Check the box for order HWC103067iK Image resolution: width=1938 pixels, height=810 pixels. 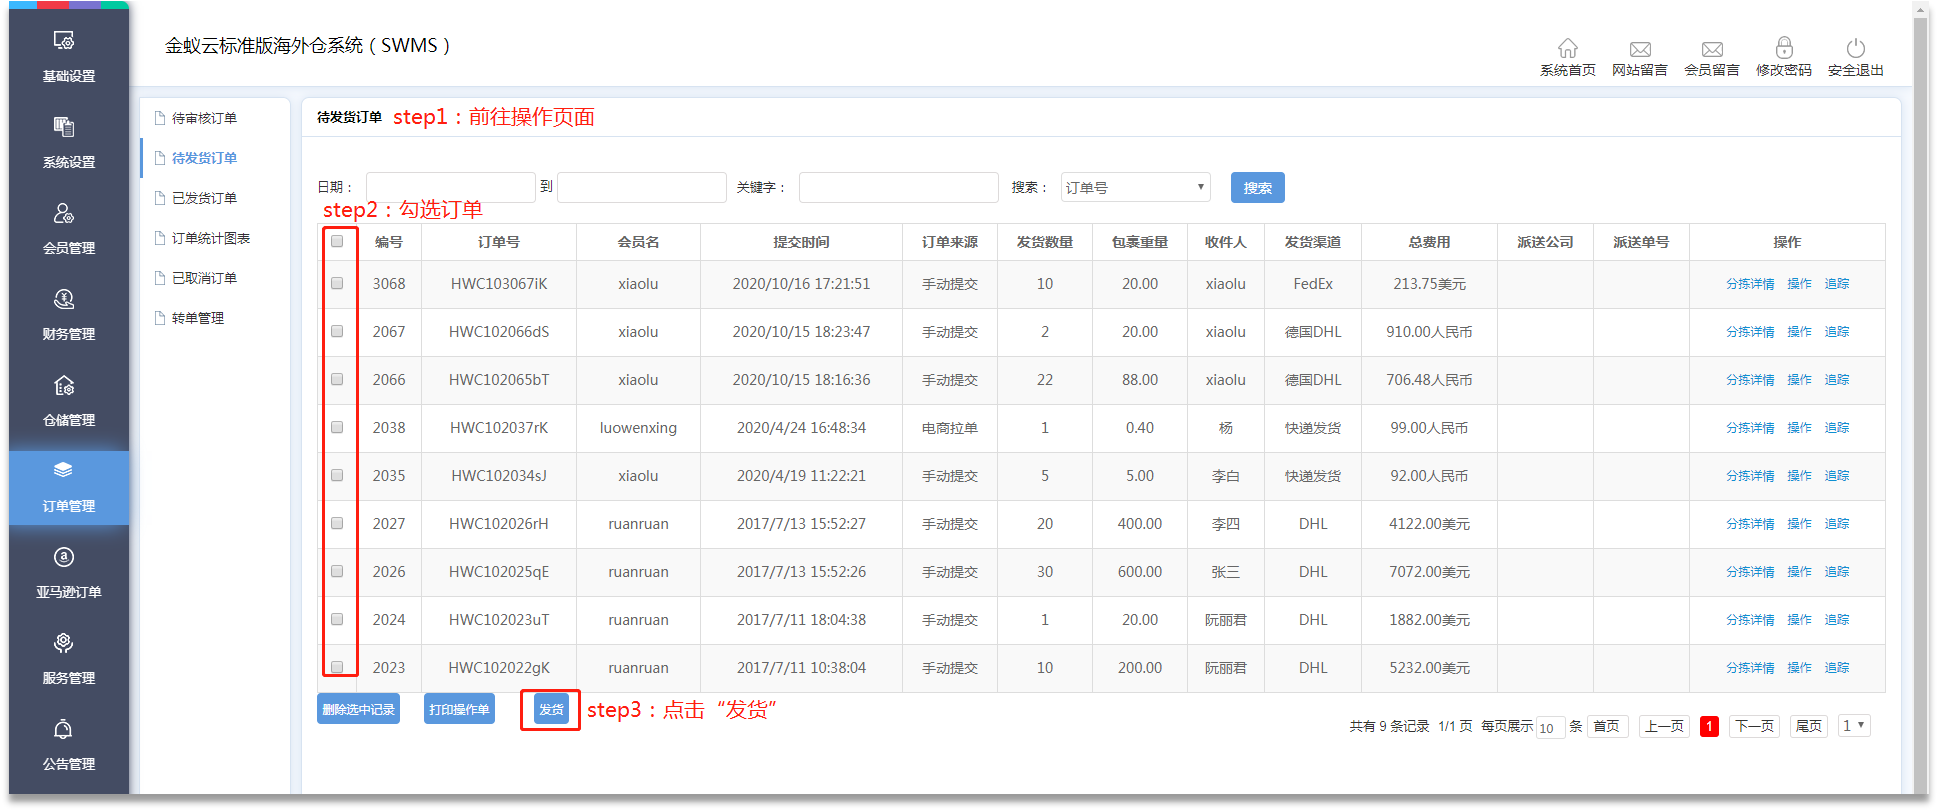[x=337, y=284]
